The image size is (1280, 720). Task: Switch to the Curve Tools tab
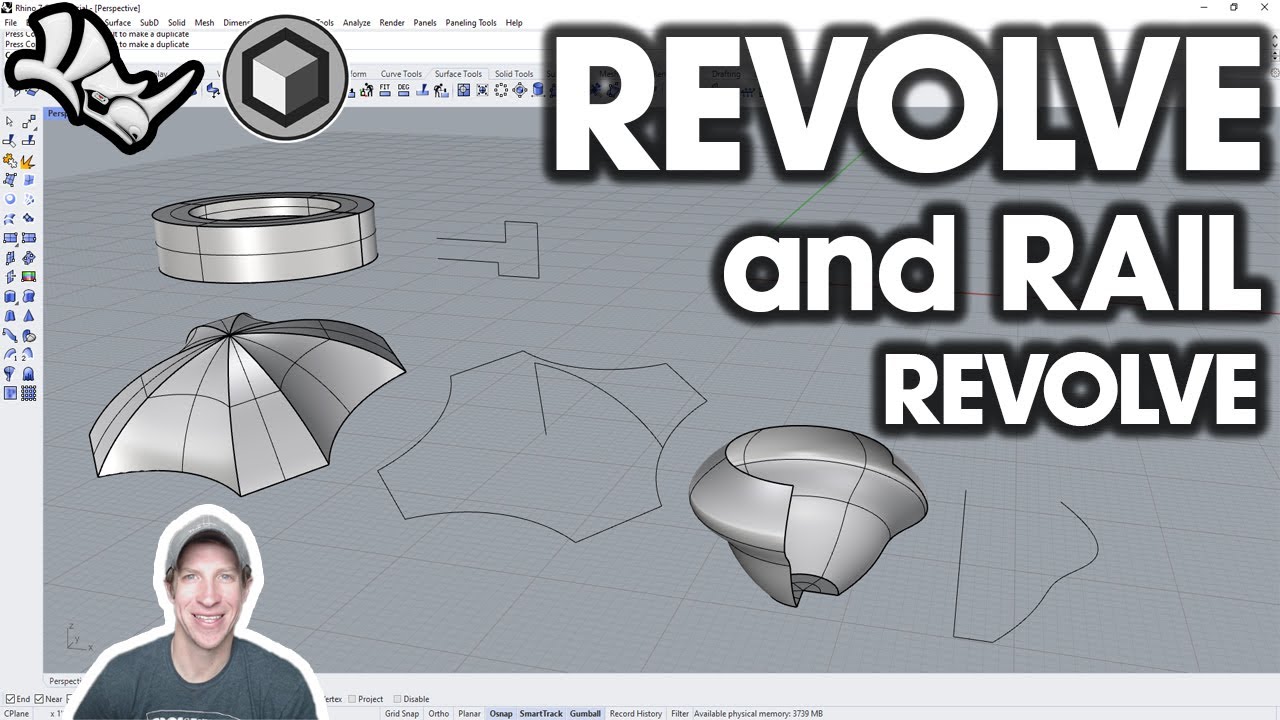tap(401, 74)
